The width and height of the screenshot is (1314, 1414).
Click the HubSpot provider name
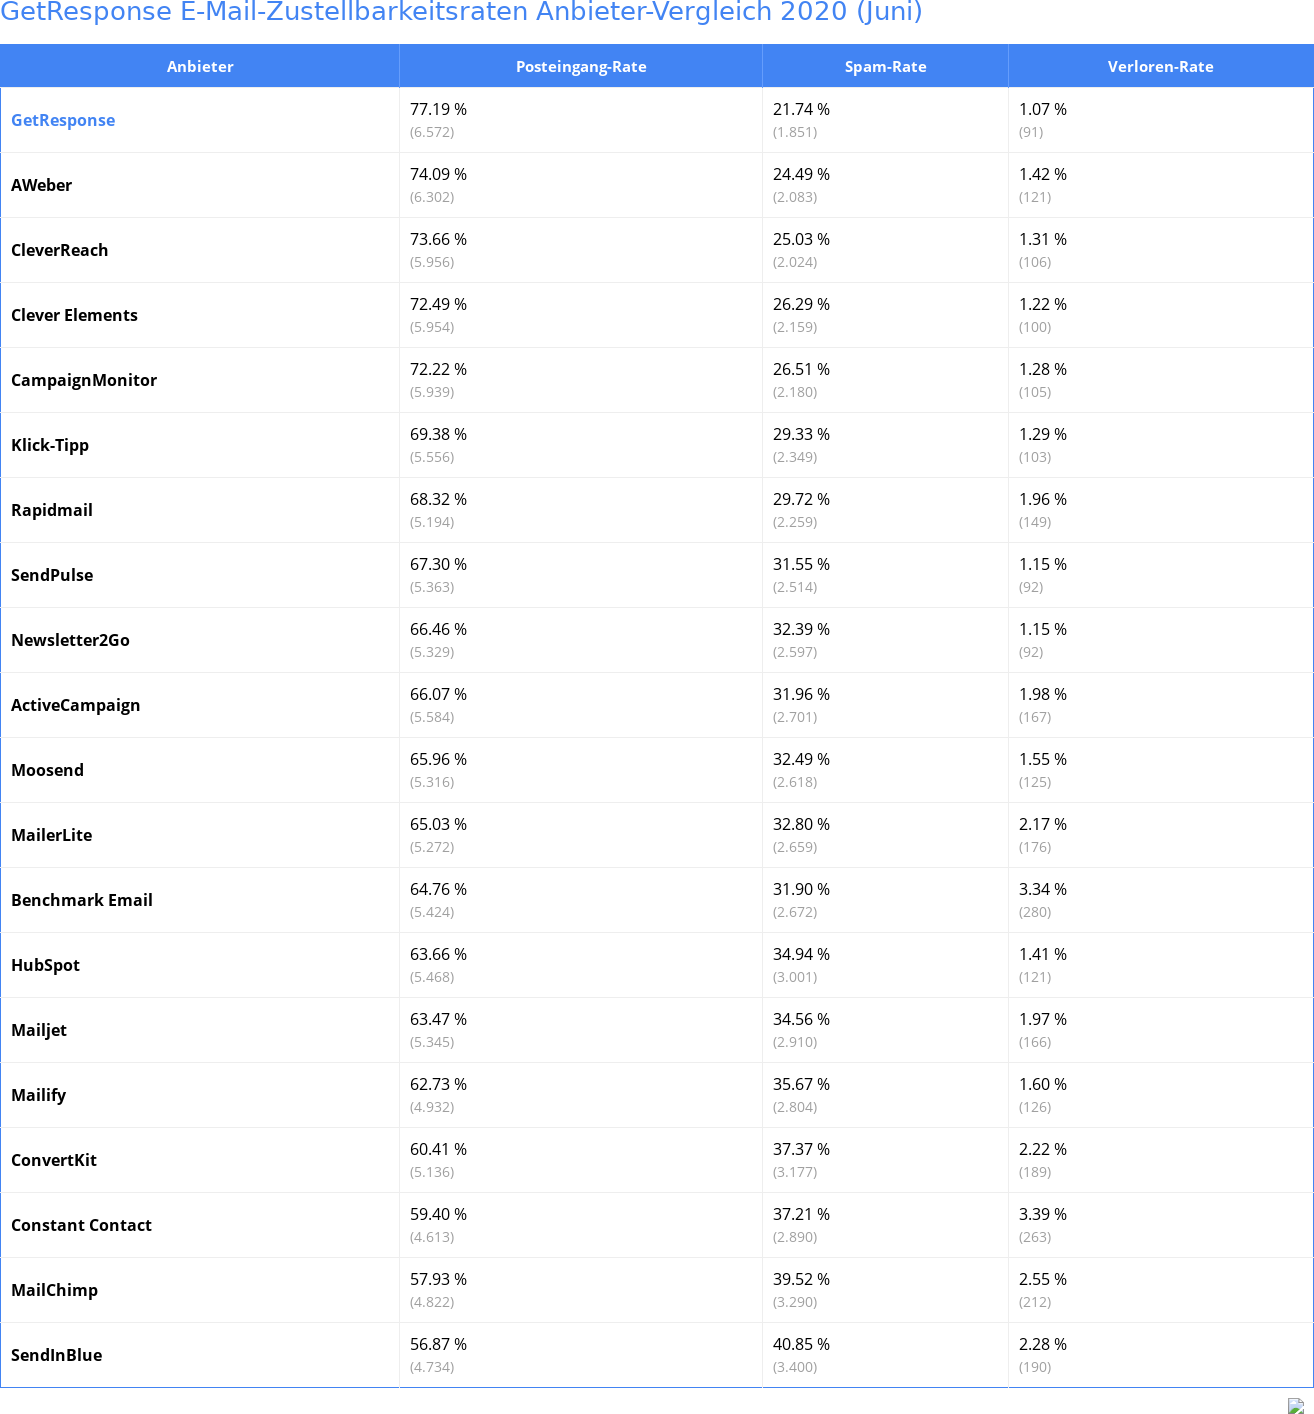[46, 965]
